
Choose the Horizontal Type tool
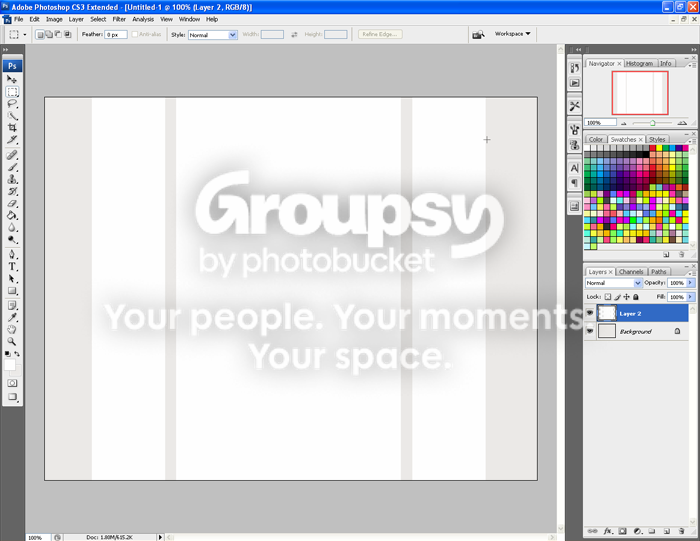[x=12, y=267]
